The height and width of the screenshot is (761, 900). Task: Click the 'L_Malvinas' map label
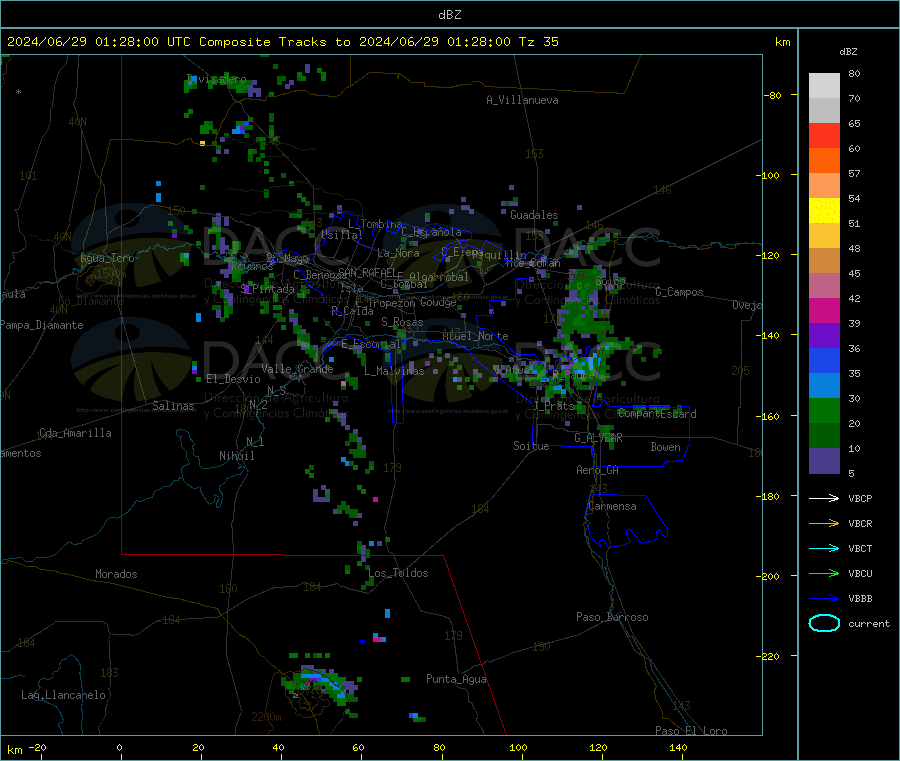(394, 371)
